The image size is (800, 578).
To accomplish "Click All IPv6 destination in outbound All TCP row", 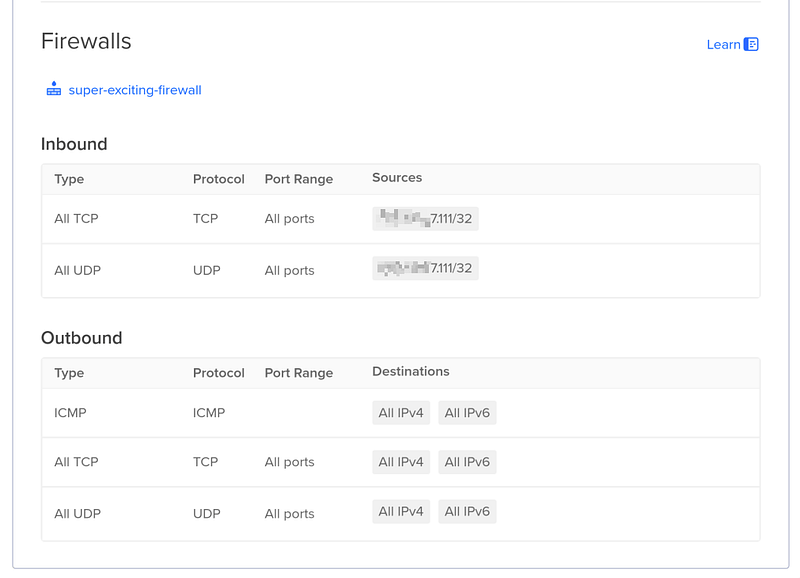I will [x=467, y=462].
